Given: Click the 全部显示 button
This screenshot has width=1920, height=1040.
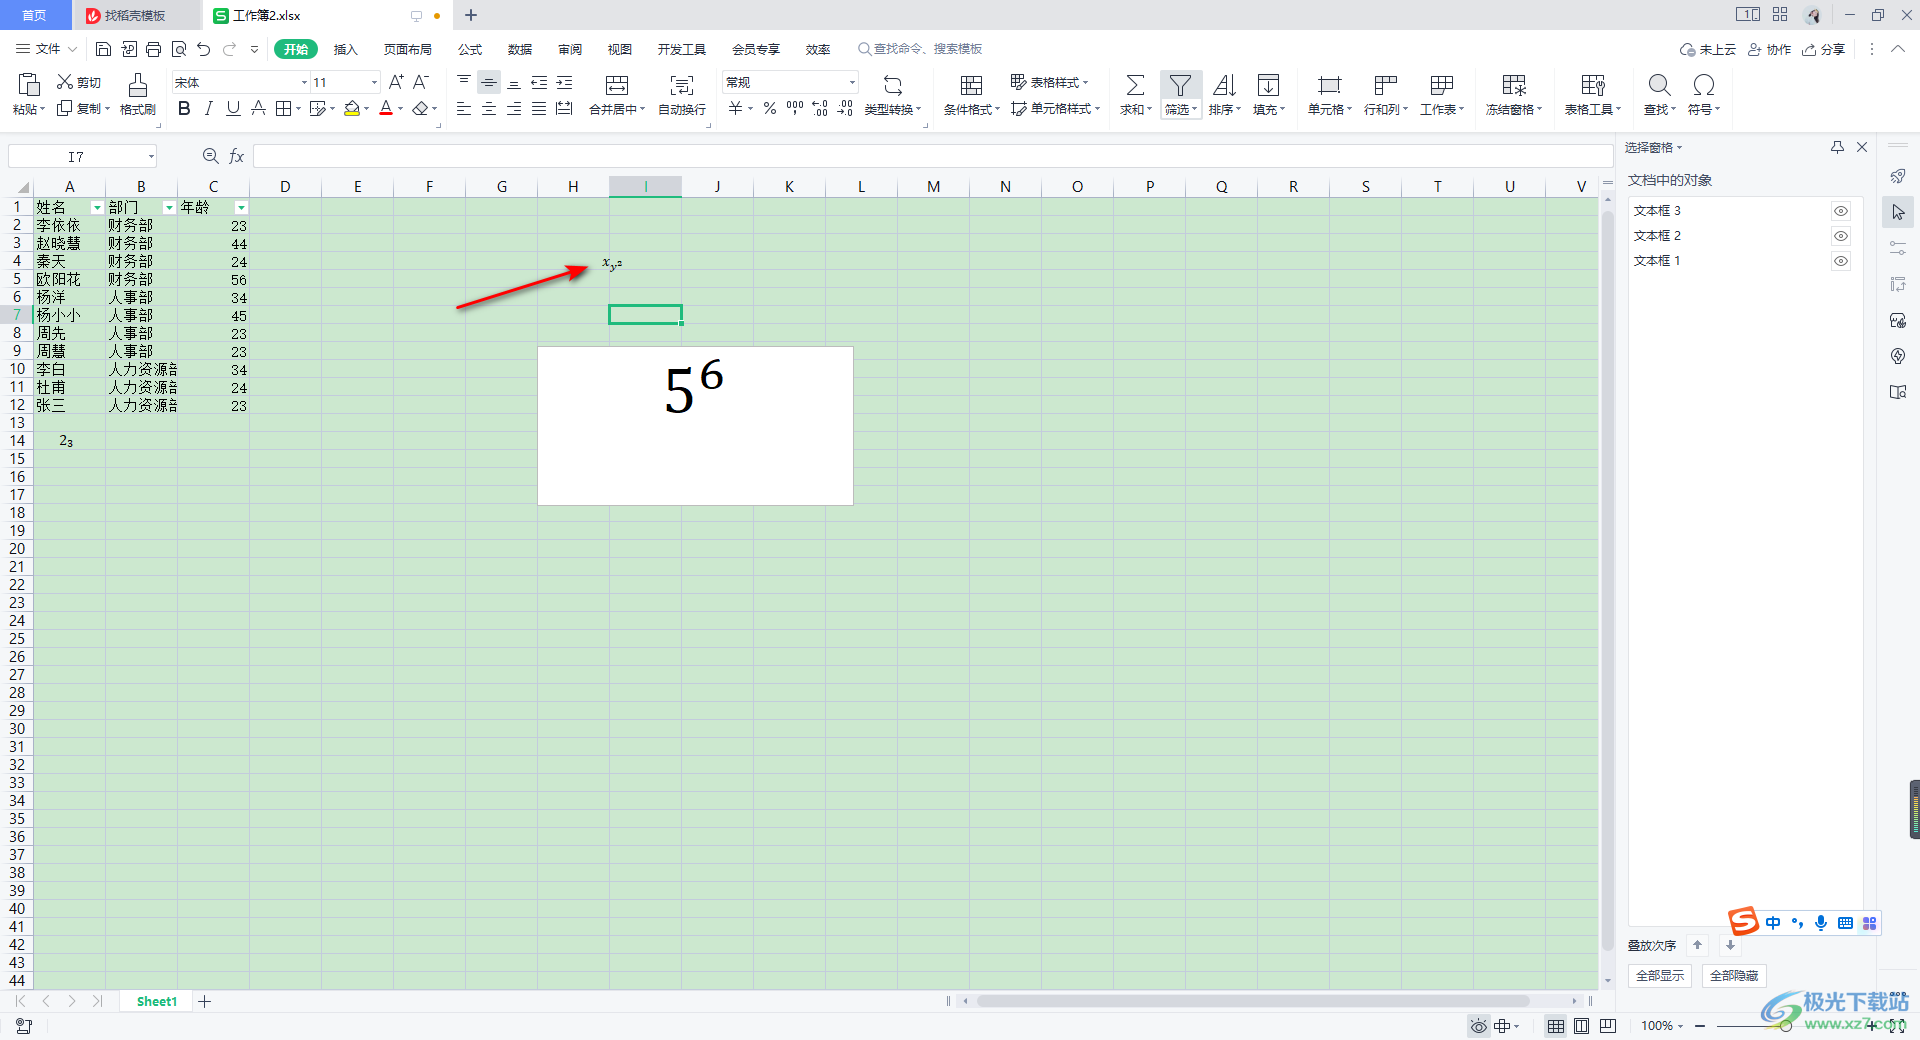Looking at the screenshot, I should (x=1660, y=976).
